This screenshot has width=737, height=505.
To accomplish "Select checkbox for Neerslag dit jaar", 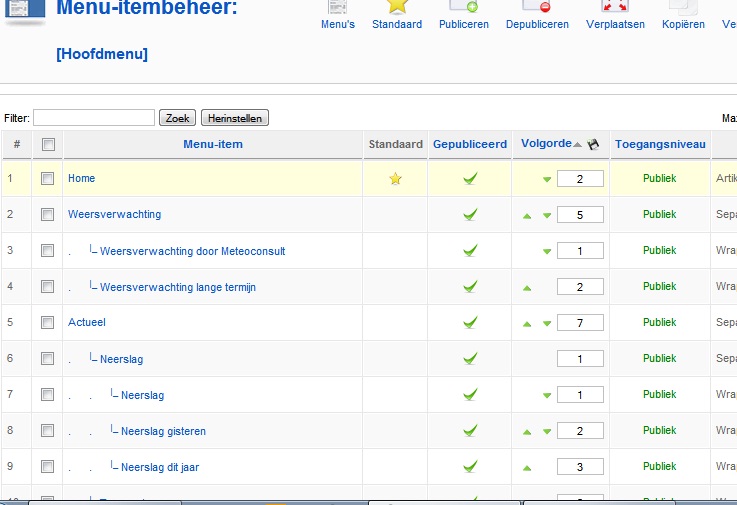I will point(47,466).
